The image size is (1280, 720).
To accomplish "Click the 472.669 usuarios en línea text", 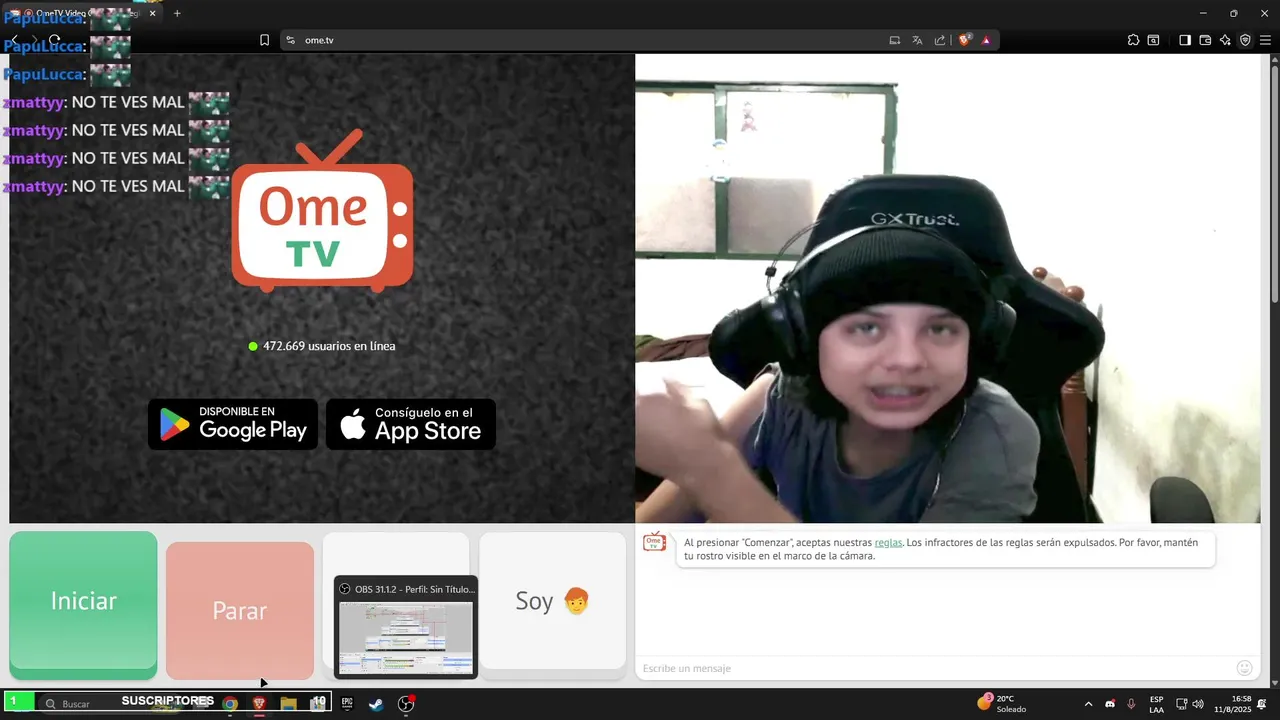I will [x=329, y=346].
